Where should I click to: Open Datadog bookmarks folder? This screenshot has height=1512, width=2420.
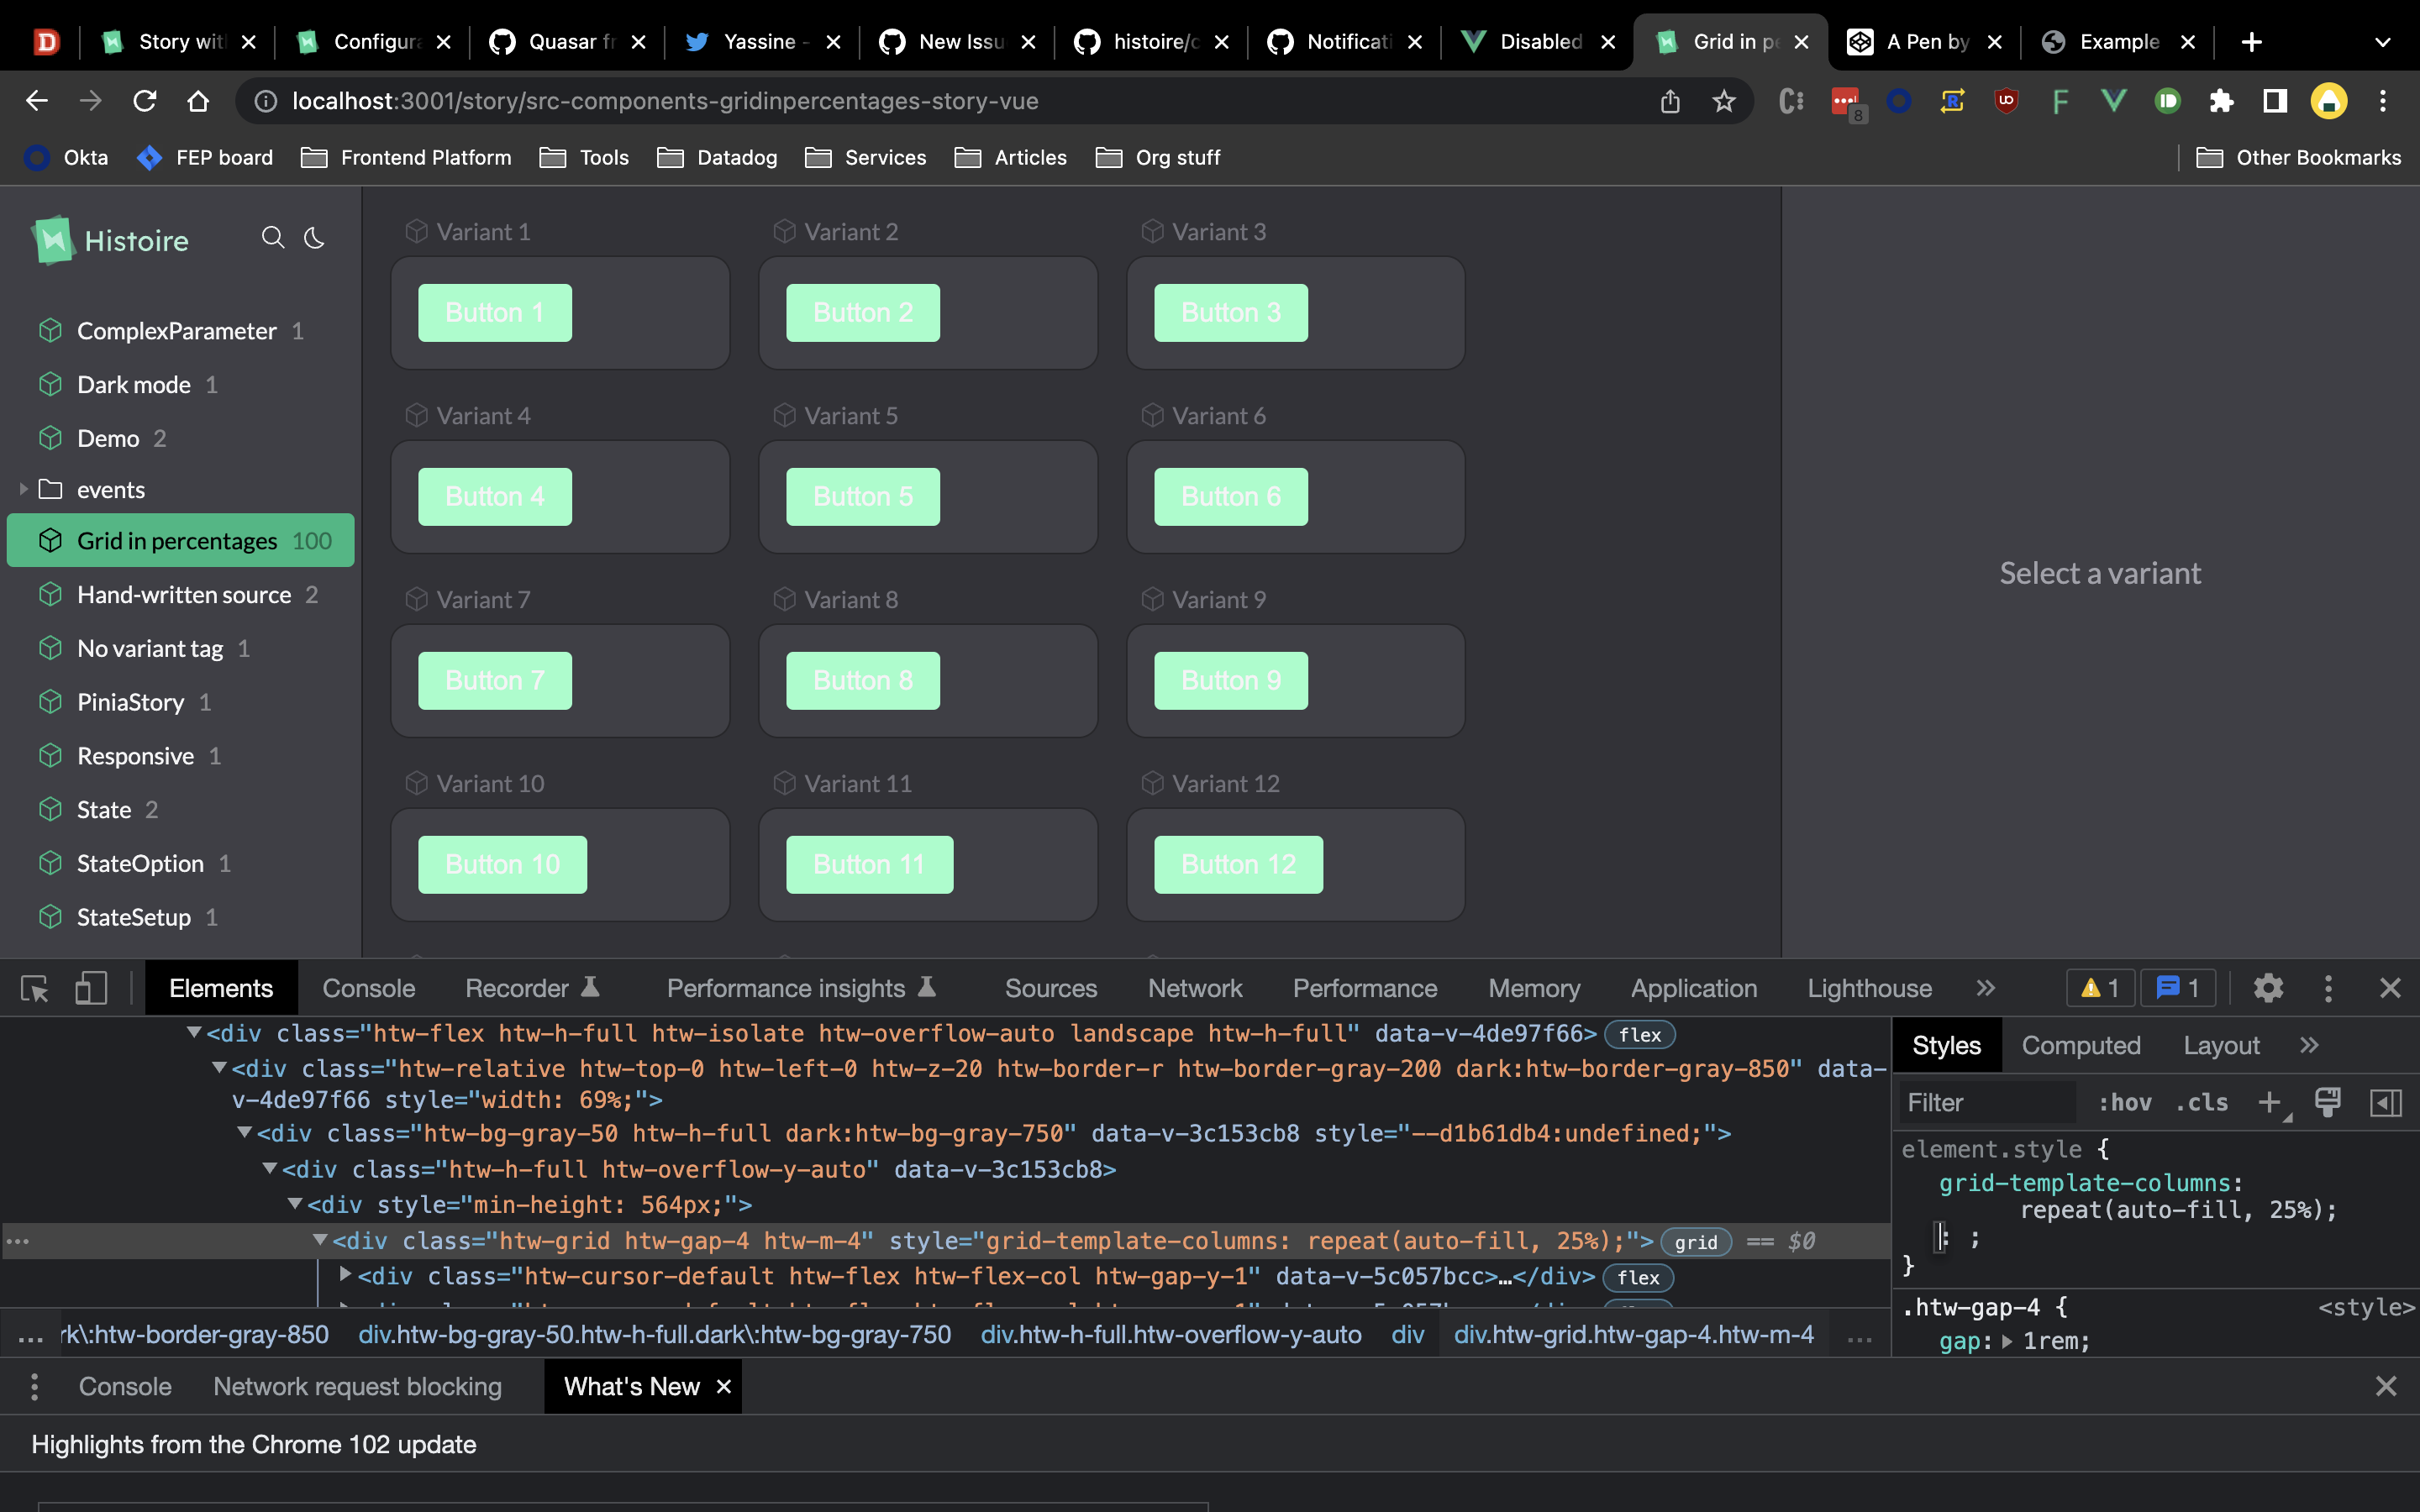(x=716, y=158)
